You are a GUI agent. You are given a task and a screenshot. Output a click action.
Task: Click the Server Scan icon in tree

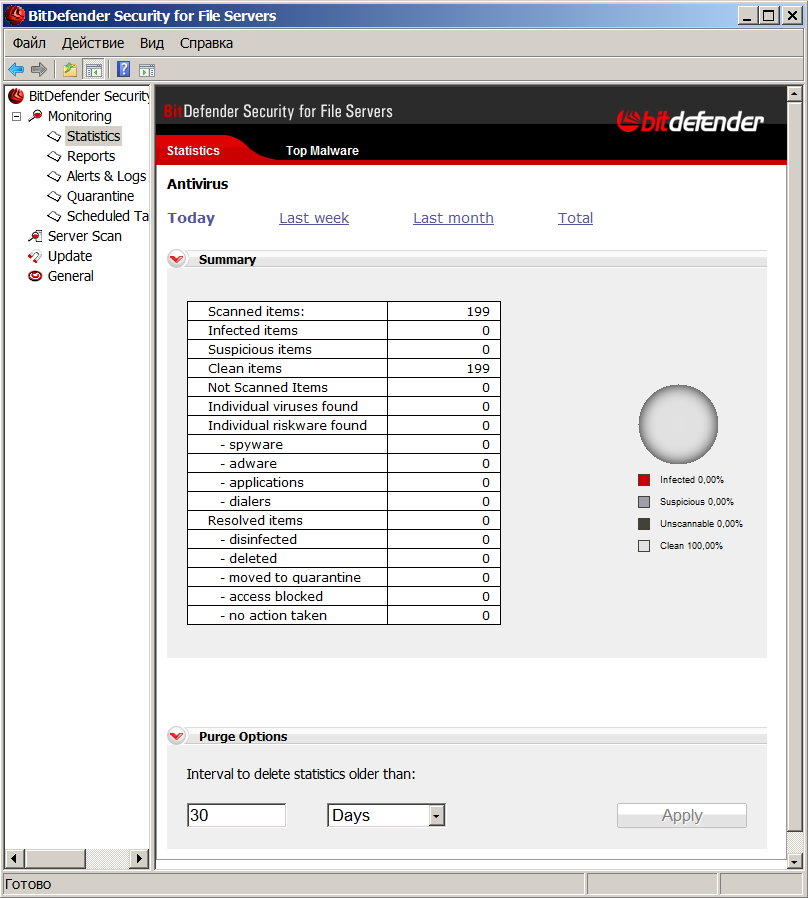point(36,236)
